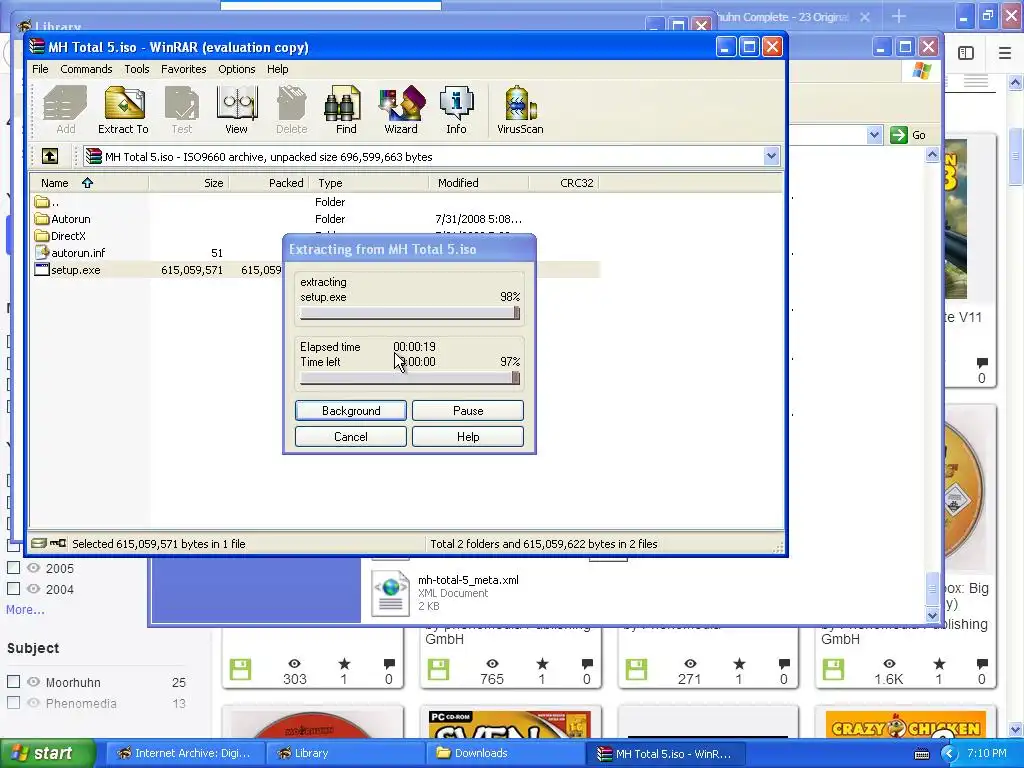Click the drive icon in the WinRAR status bar
Image resolution: width=1024 pixels, height=768 pixels.
[39, 543]
